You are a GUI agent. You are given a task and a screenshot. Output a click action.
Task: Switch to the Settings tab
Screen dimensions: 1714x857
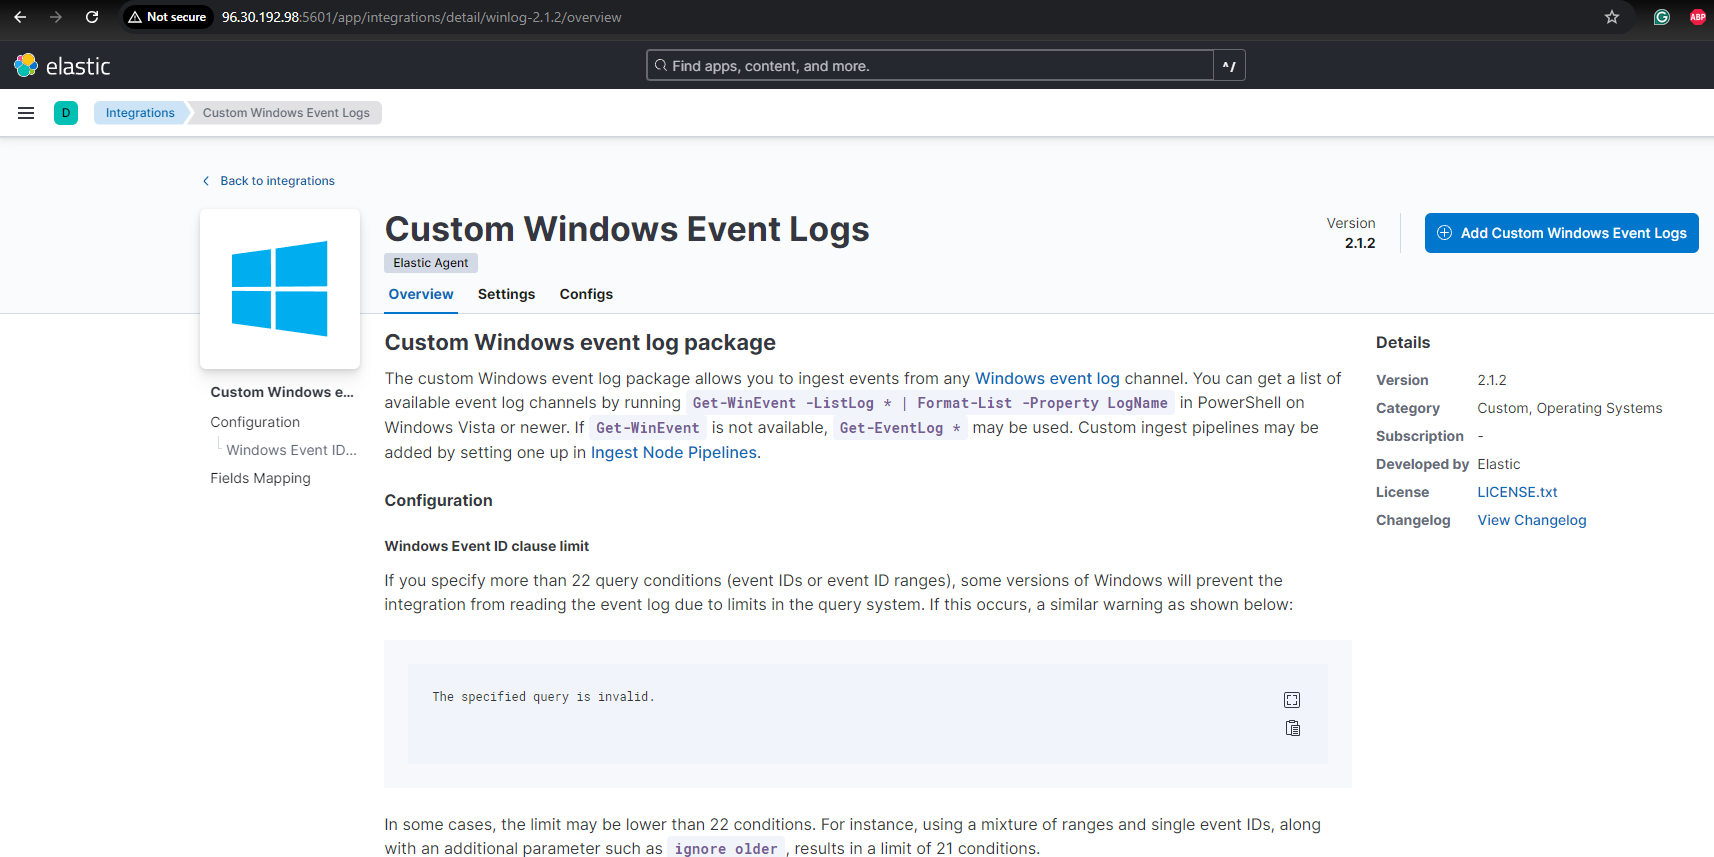[506, 294]
